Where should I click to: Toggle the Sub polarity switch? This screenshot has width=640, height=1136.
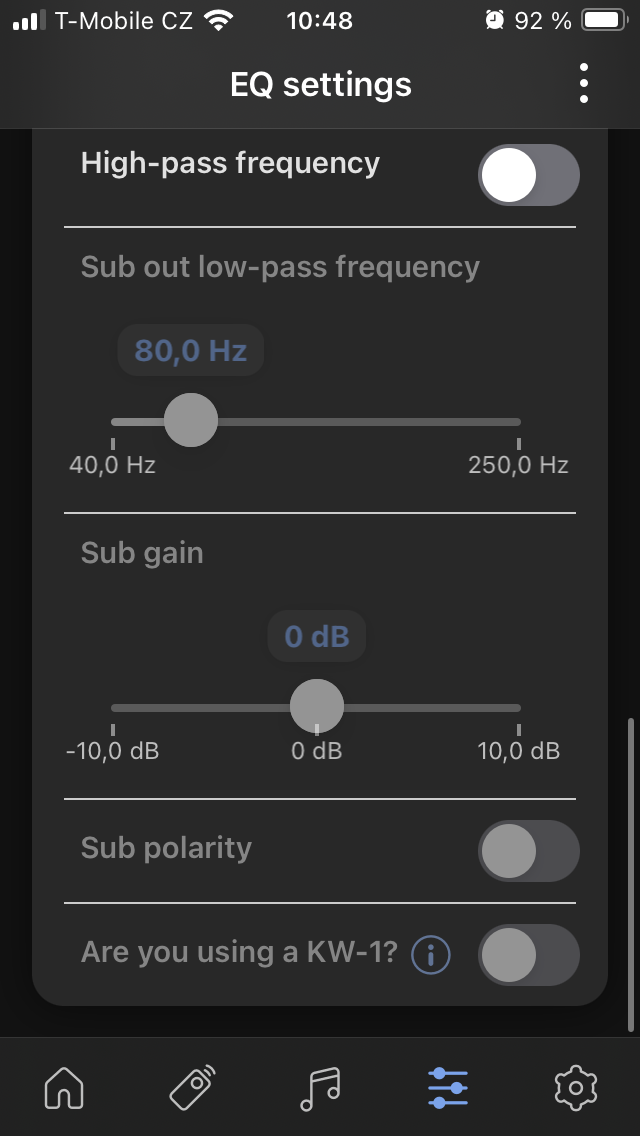tap(529, 851)
